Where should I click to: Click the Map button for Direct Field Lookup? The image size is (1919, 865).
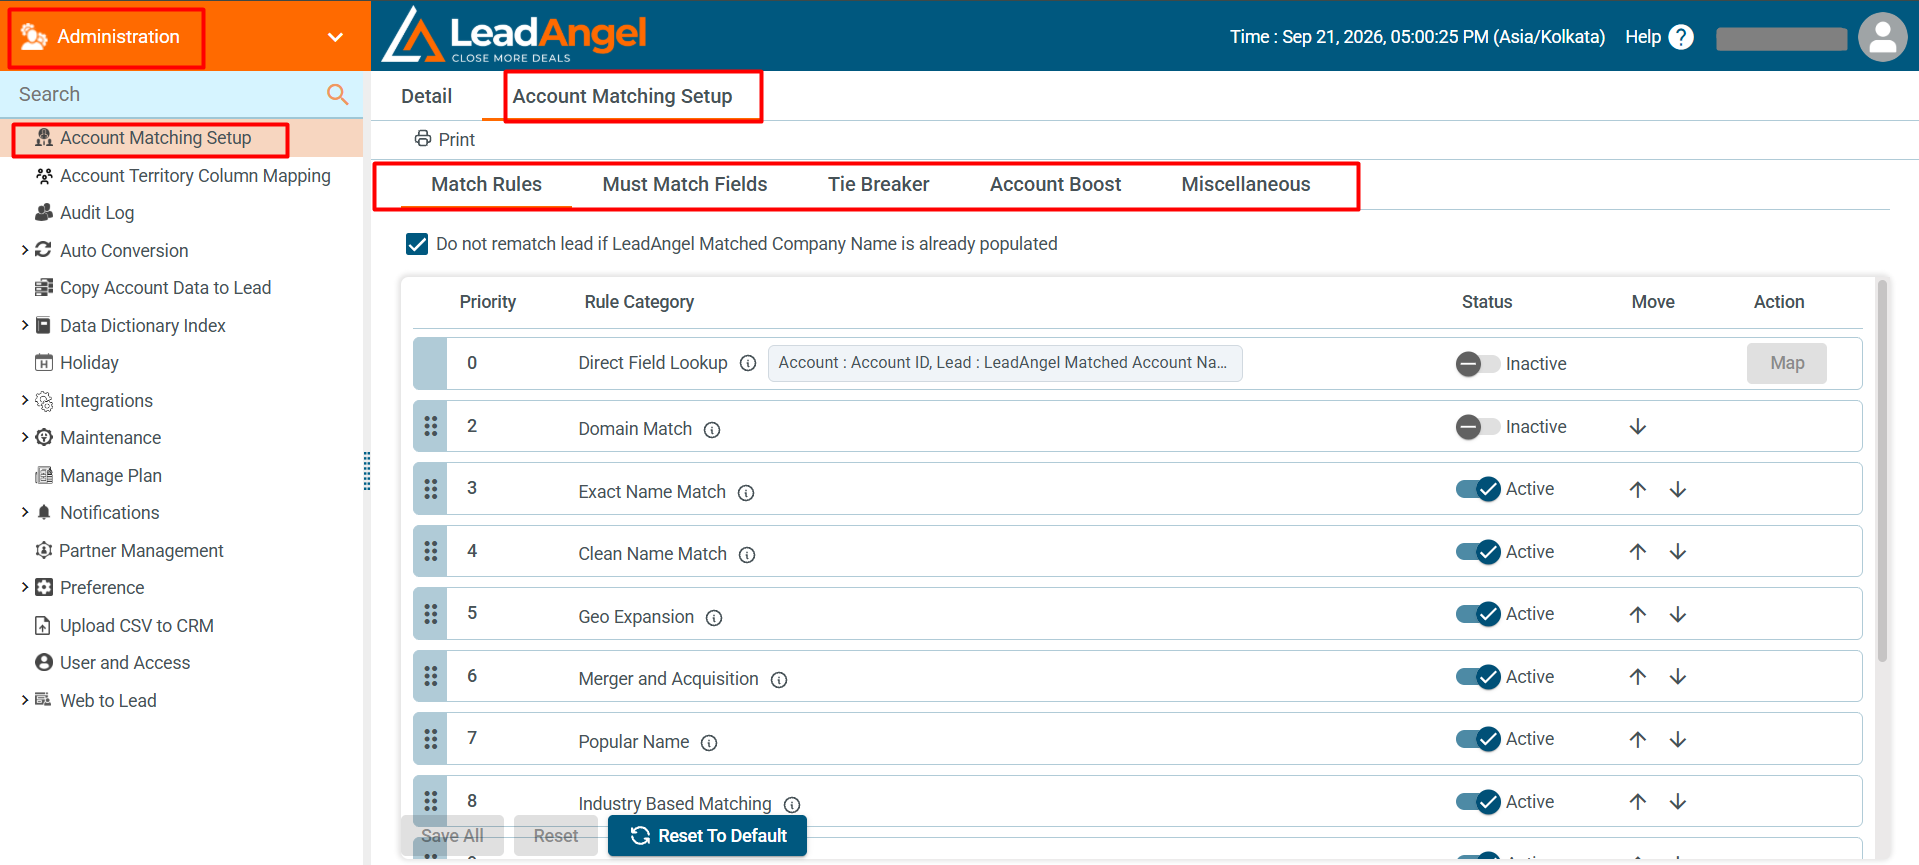click(1787, 363)
